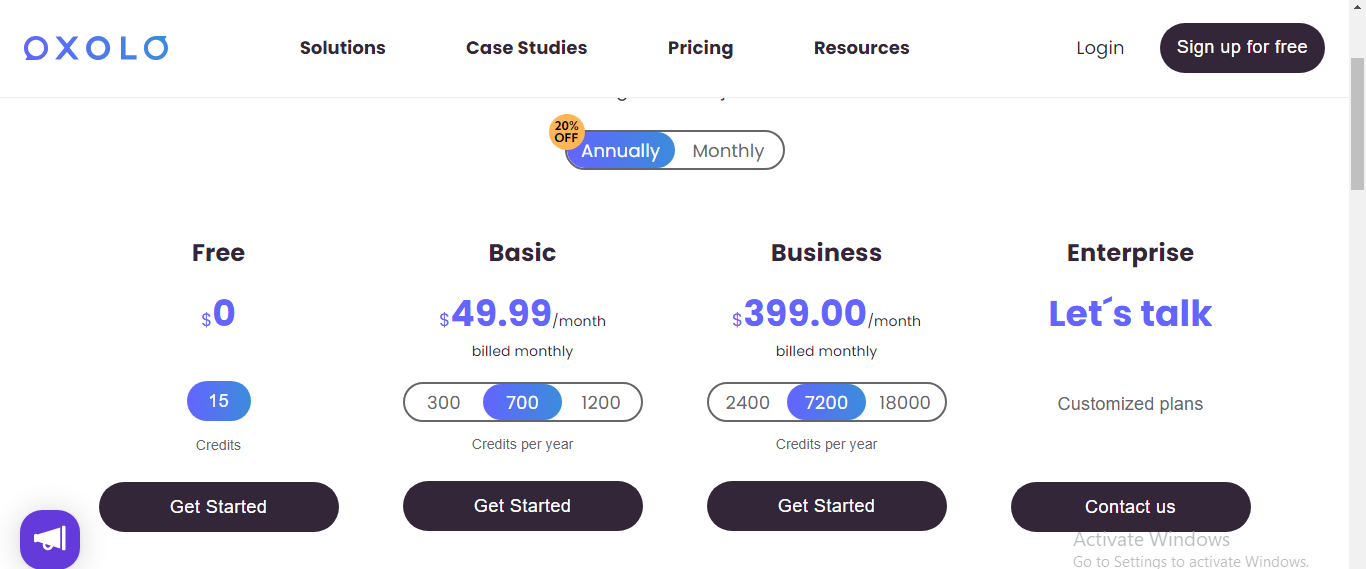This screenshot has height=569, width=1366.
Task: Select 7200 credits for Business plan
Action: 826,403
